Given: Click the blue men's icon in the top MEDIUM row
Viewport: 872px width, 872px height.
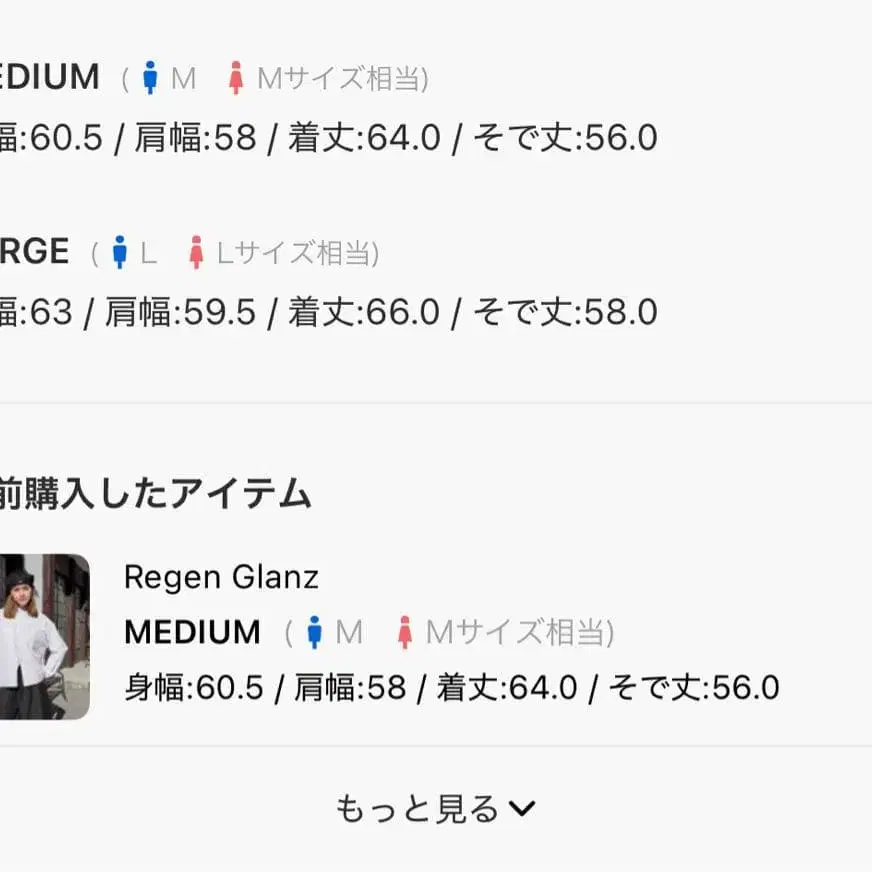Looking at the screenshot, I should tap(150, 78).
